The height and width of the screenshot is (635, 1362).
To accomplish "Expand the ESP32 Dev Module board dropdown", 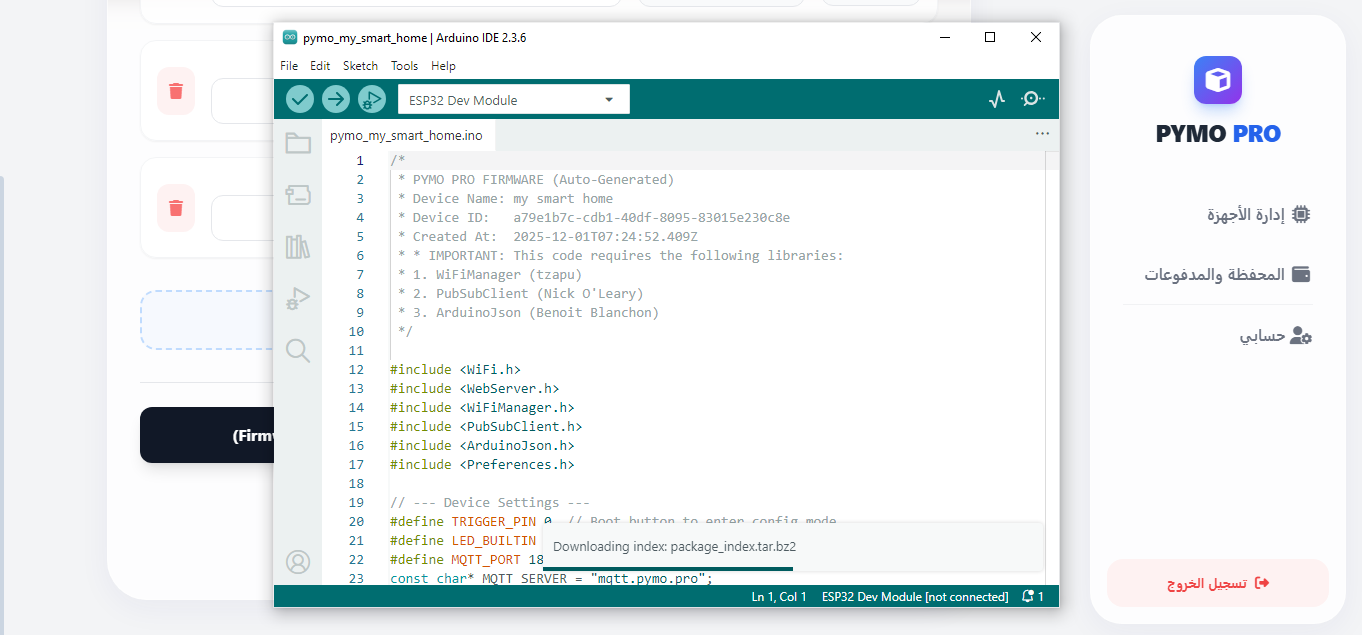I will (x=513, y=100).
